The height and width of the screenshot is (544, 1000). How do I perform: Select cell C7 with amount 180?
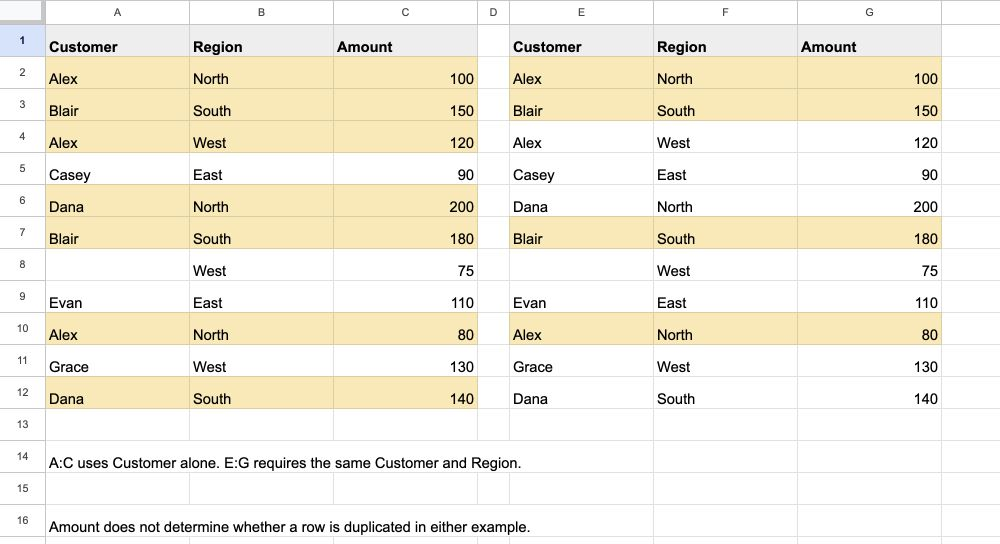[x=405, y=233]
